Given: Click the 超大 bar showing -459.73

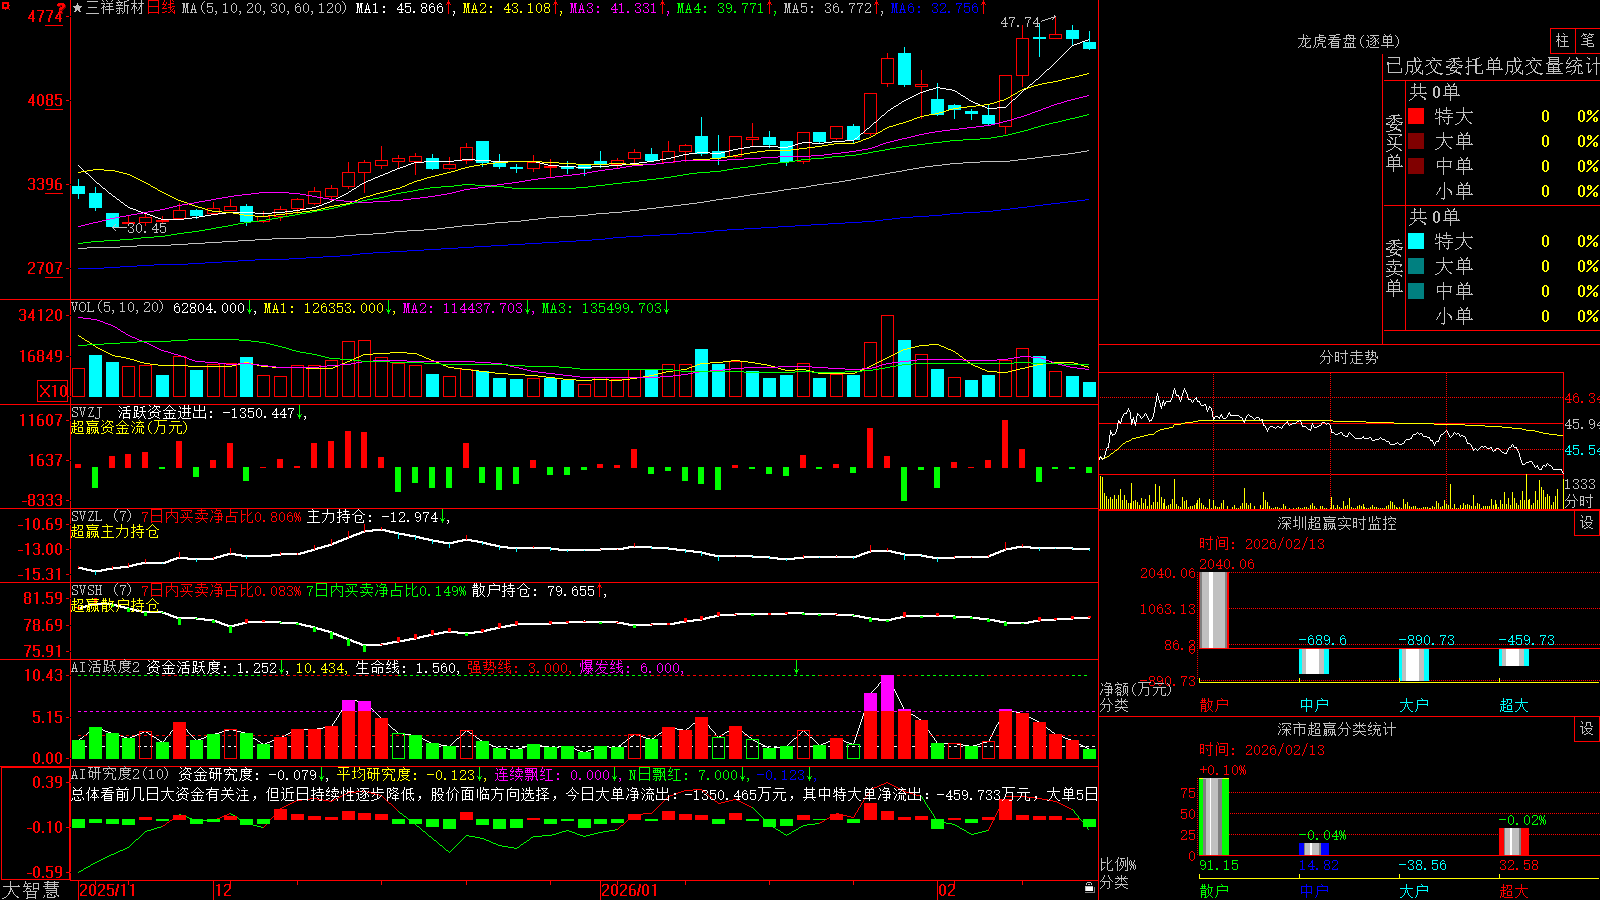Looking at the screenshot, I should pos(1514,657).
